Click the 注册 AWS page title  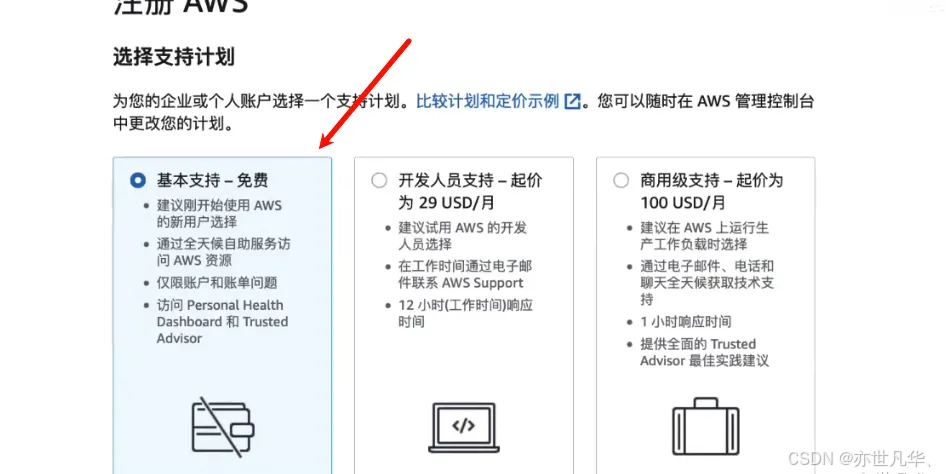click(x=180, y=6)
